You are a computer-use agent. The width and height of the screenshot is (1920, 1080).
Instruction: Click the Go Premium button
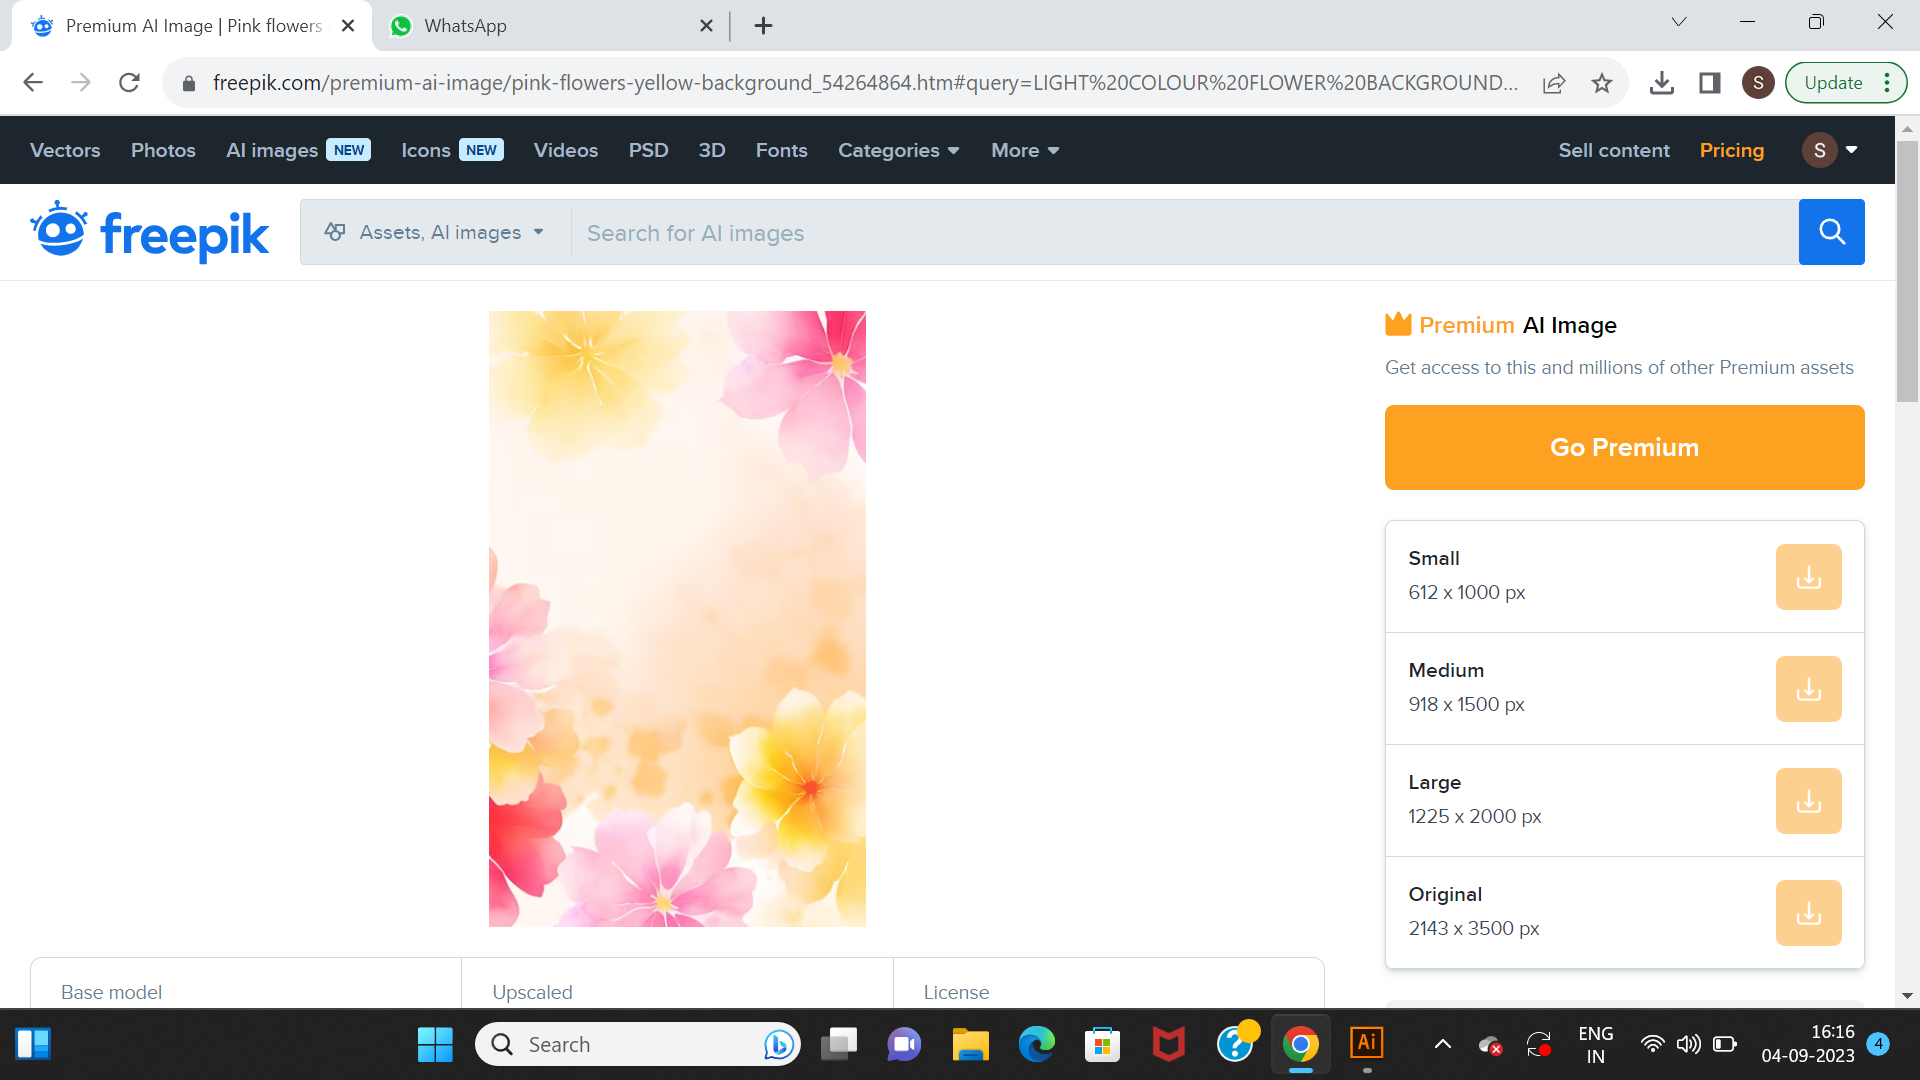pyautogui.click(x=1624, y=447)
